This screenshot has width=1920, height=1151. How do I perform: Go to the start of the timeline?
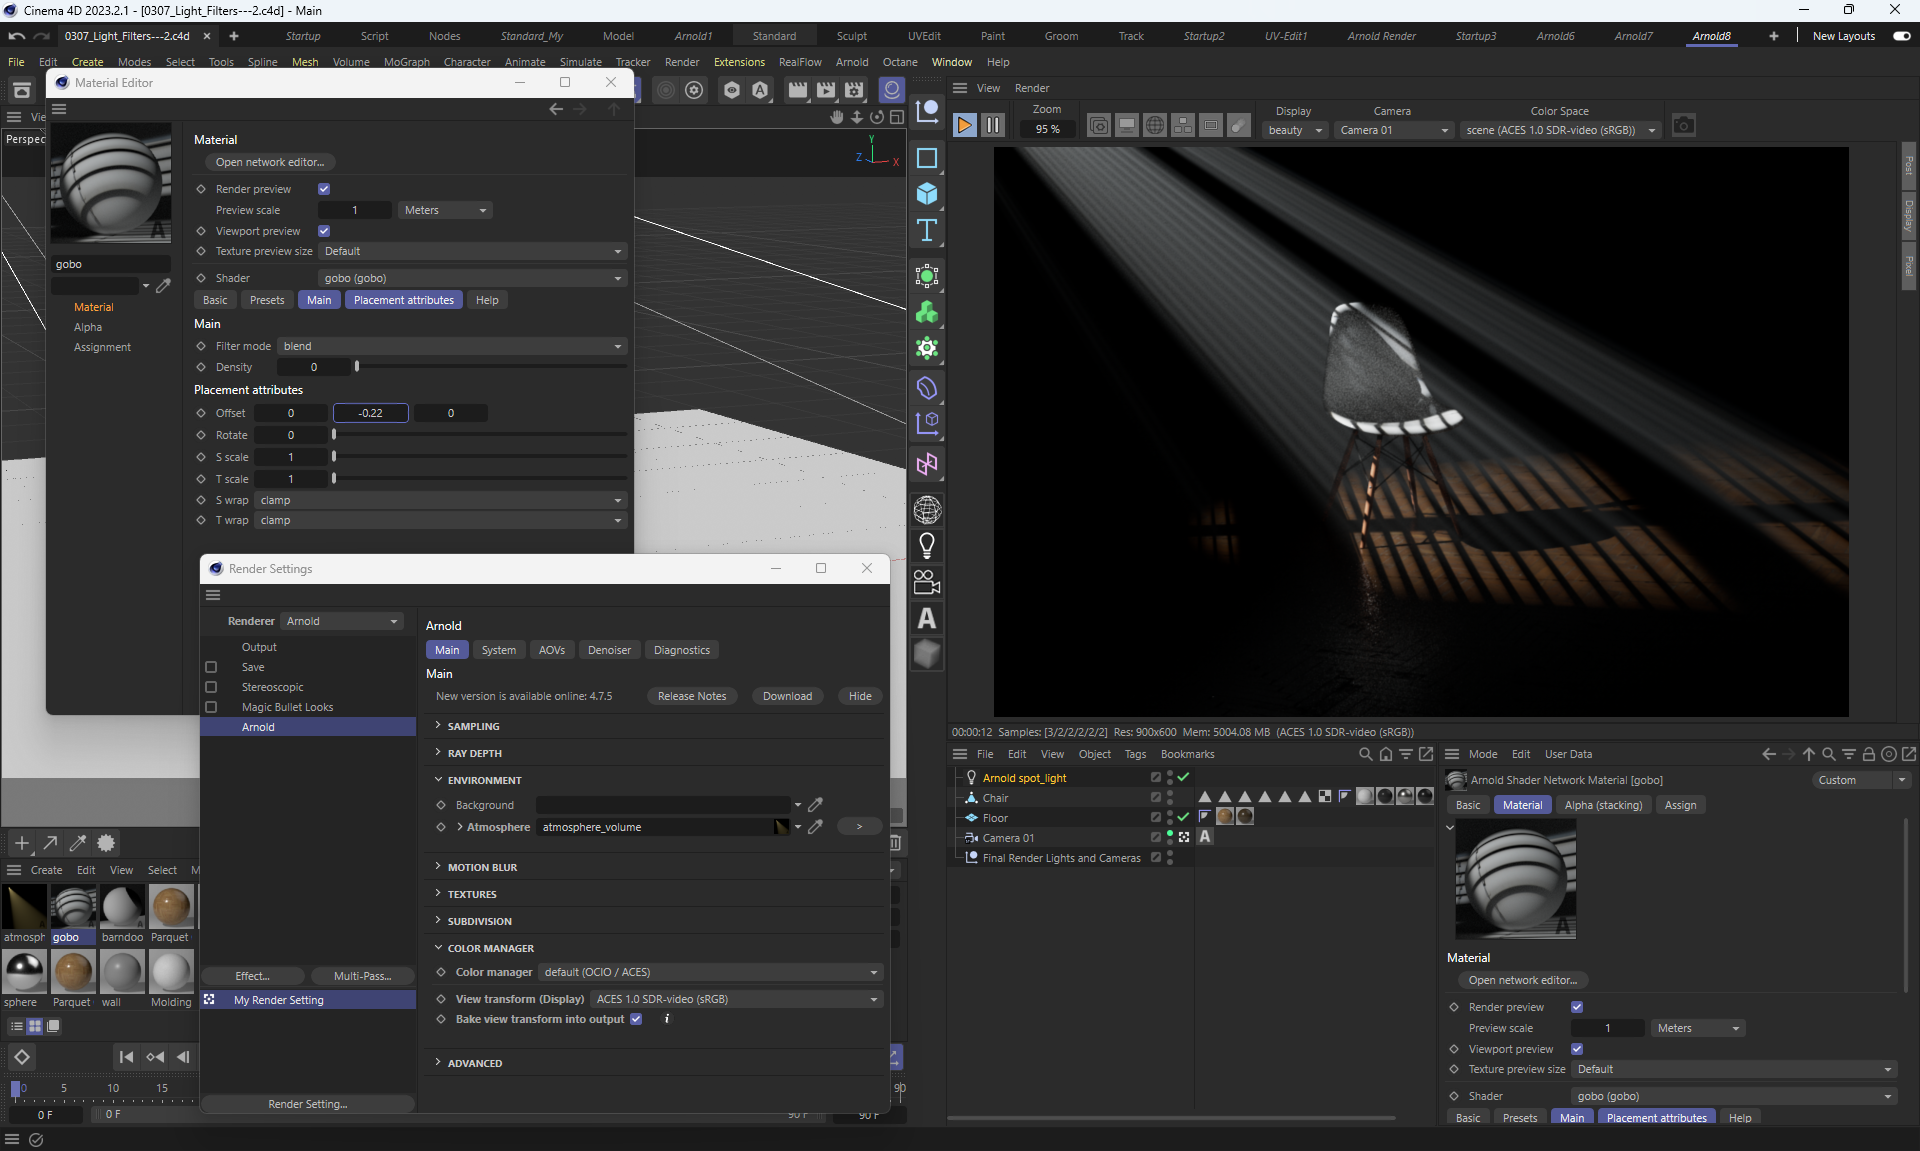(x=126, y=1057)
